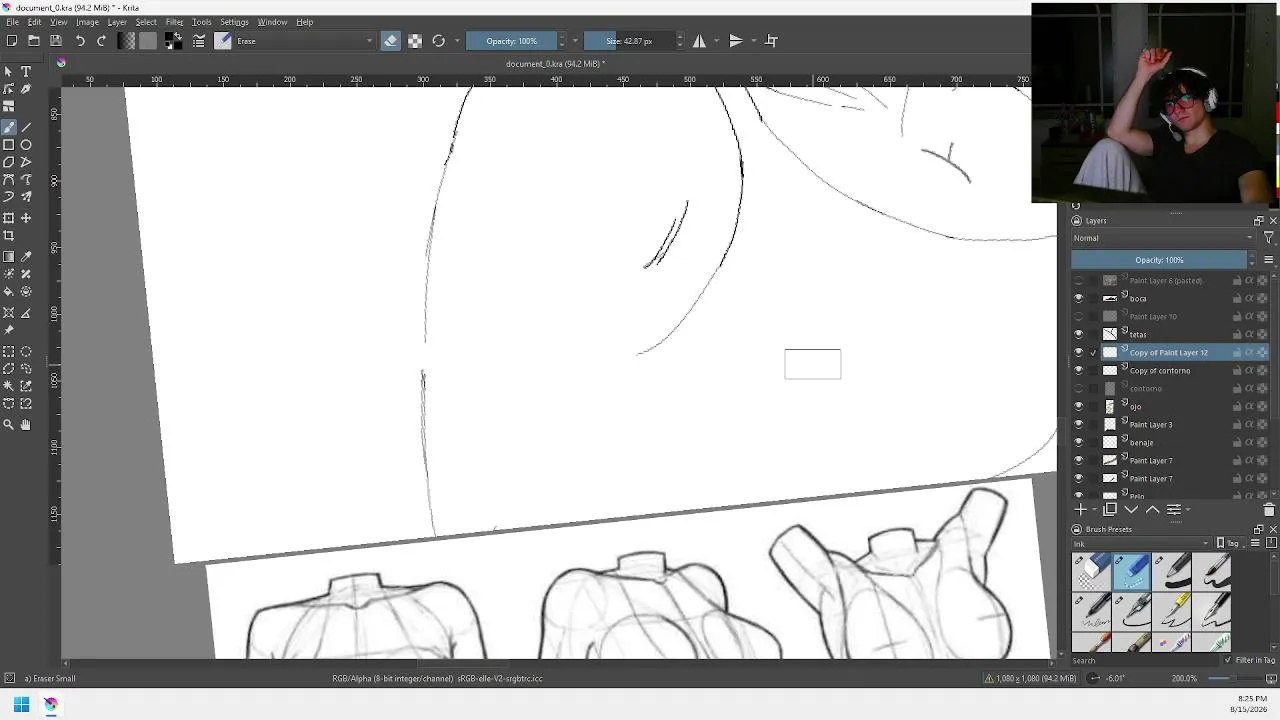
Task: Click the Krita icon in taskbar
Action: [51, 704]
